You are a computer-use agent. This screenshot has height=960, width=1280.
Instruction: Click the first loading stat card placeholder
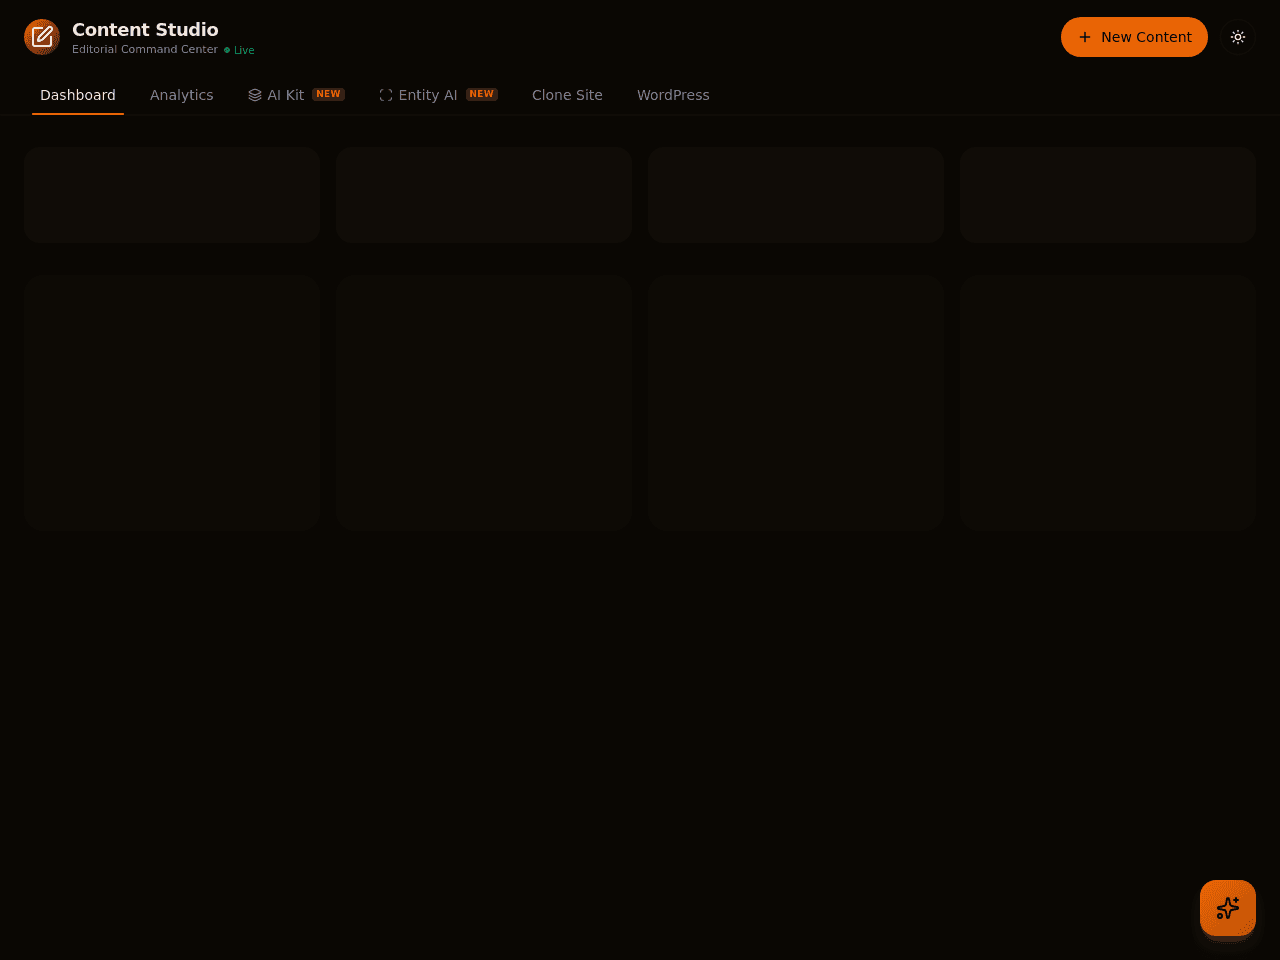pyautogui.click(x=172, y=195)
